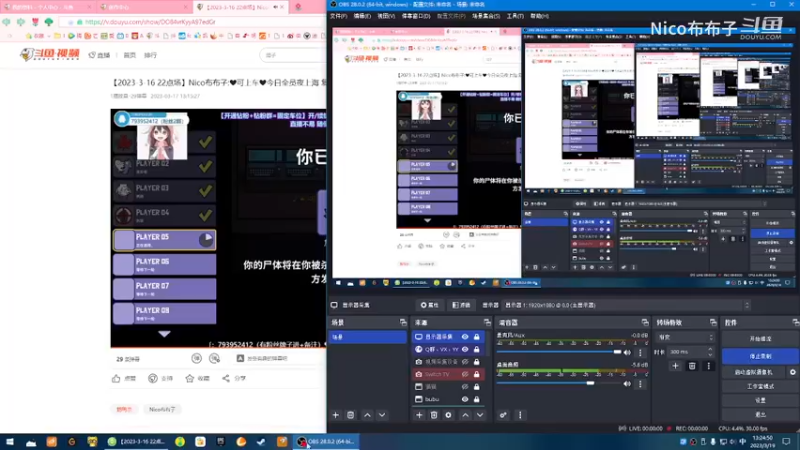The height and width of the screenshot is (450, 800).
Task: Open danmaku settings icon under video
Action: coord(214,359)
